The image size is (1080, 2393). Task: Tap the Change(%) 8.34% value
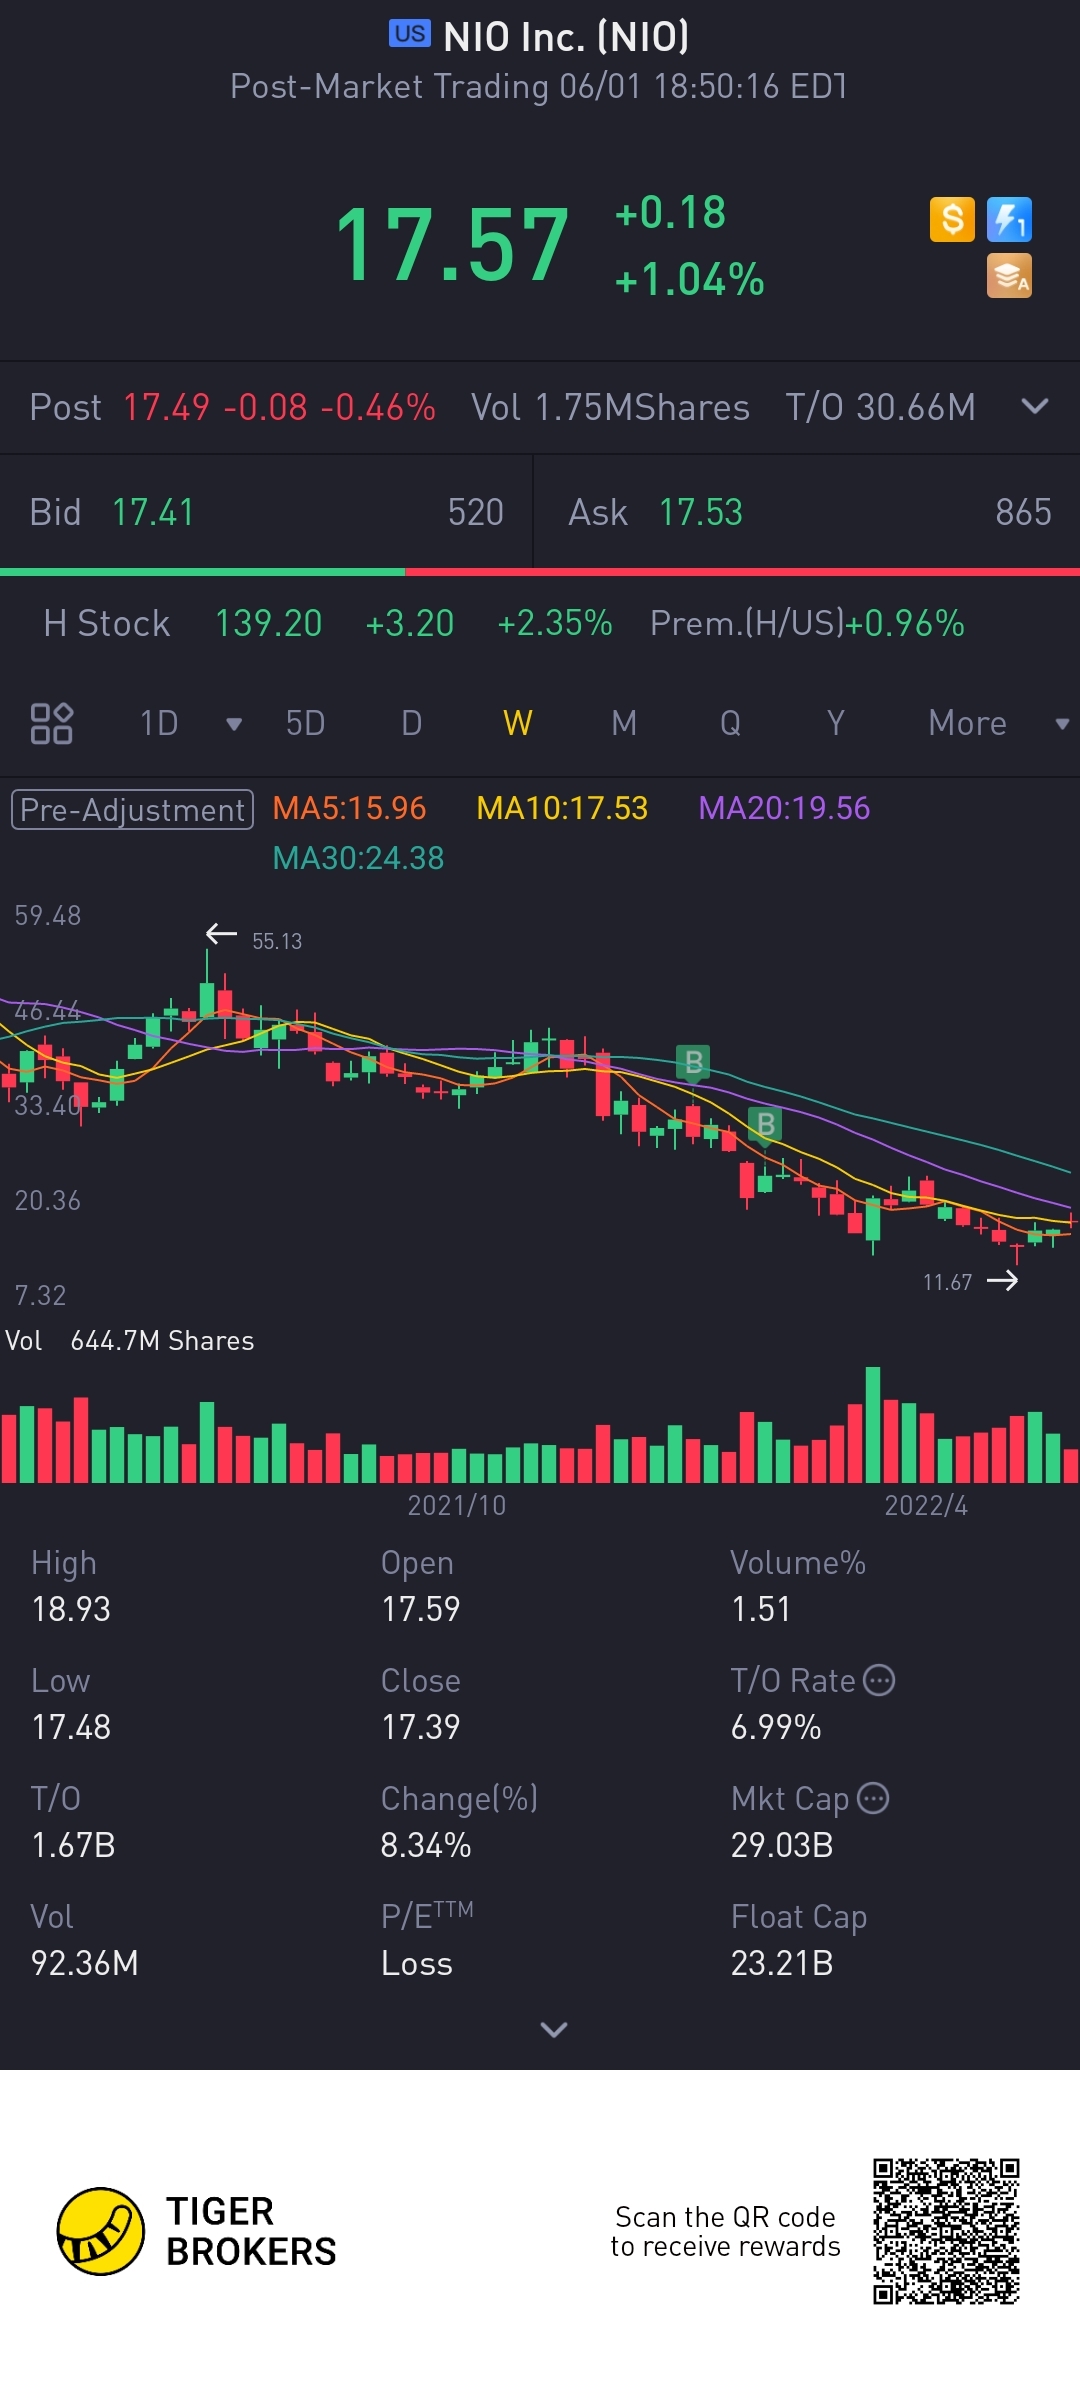426,1845
